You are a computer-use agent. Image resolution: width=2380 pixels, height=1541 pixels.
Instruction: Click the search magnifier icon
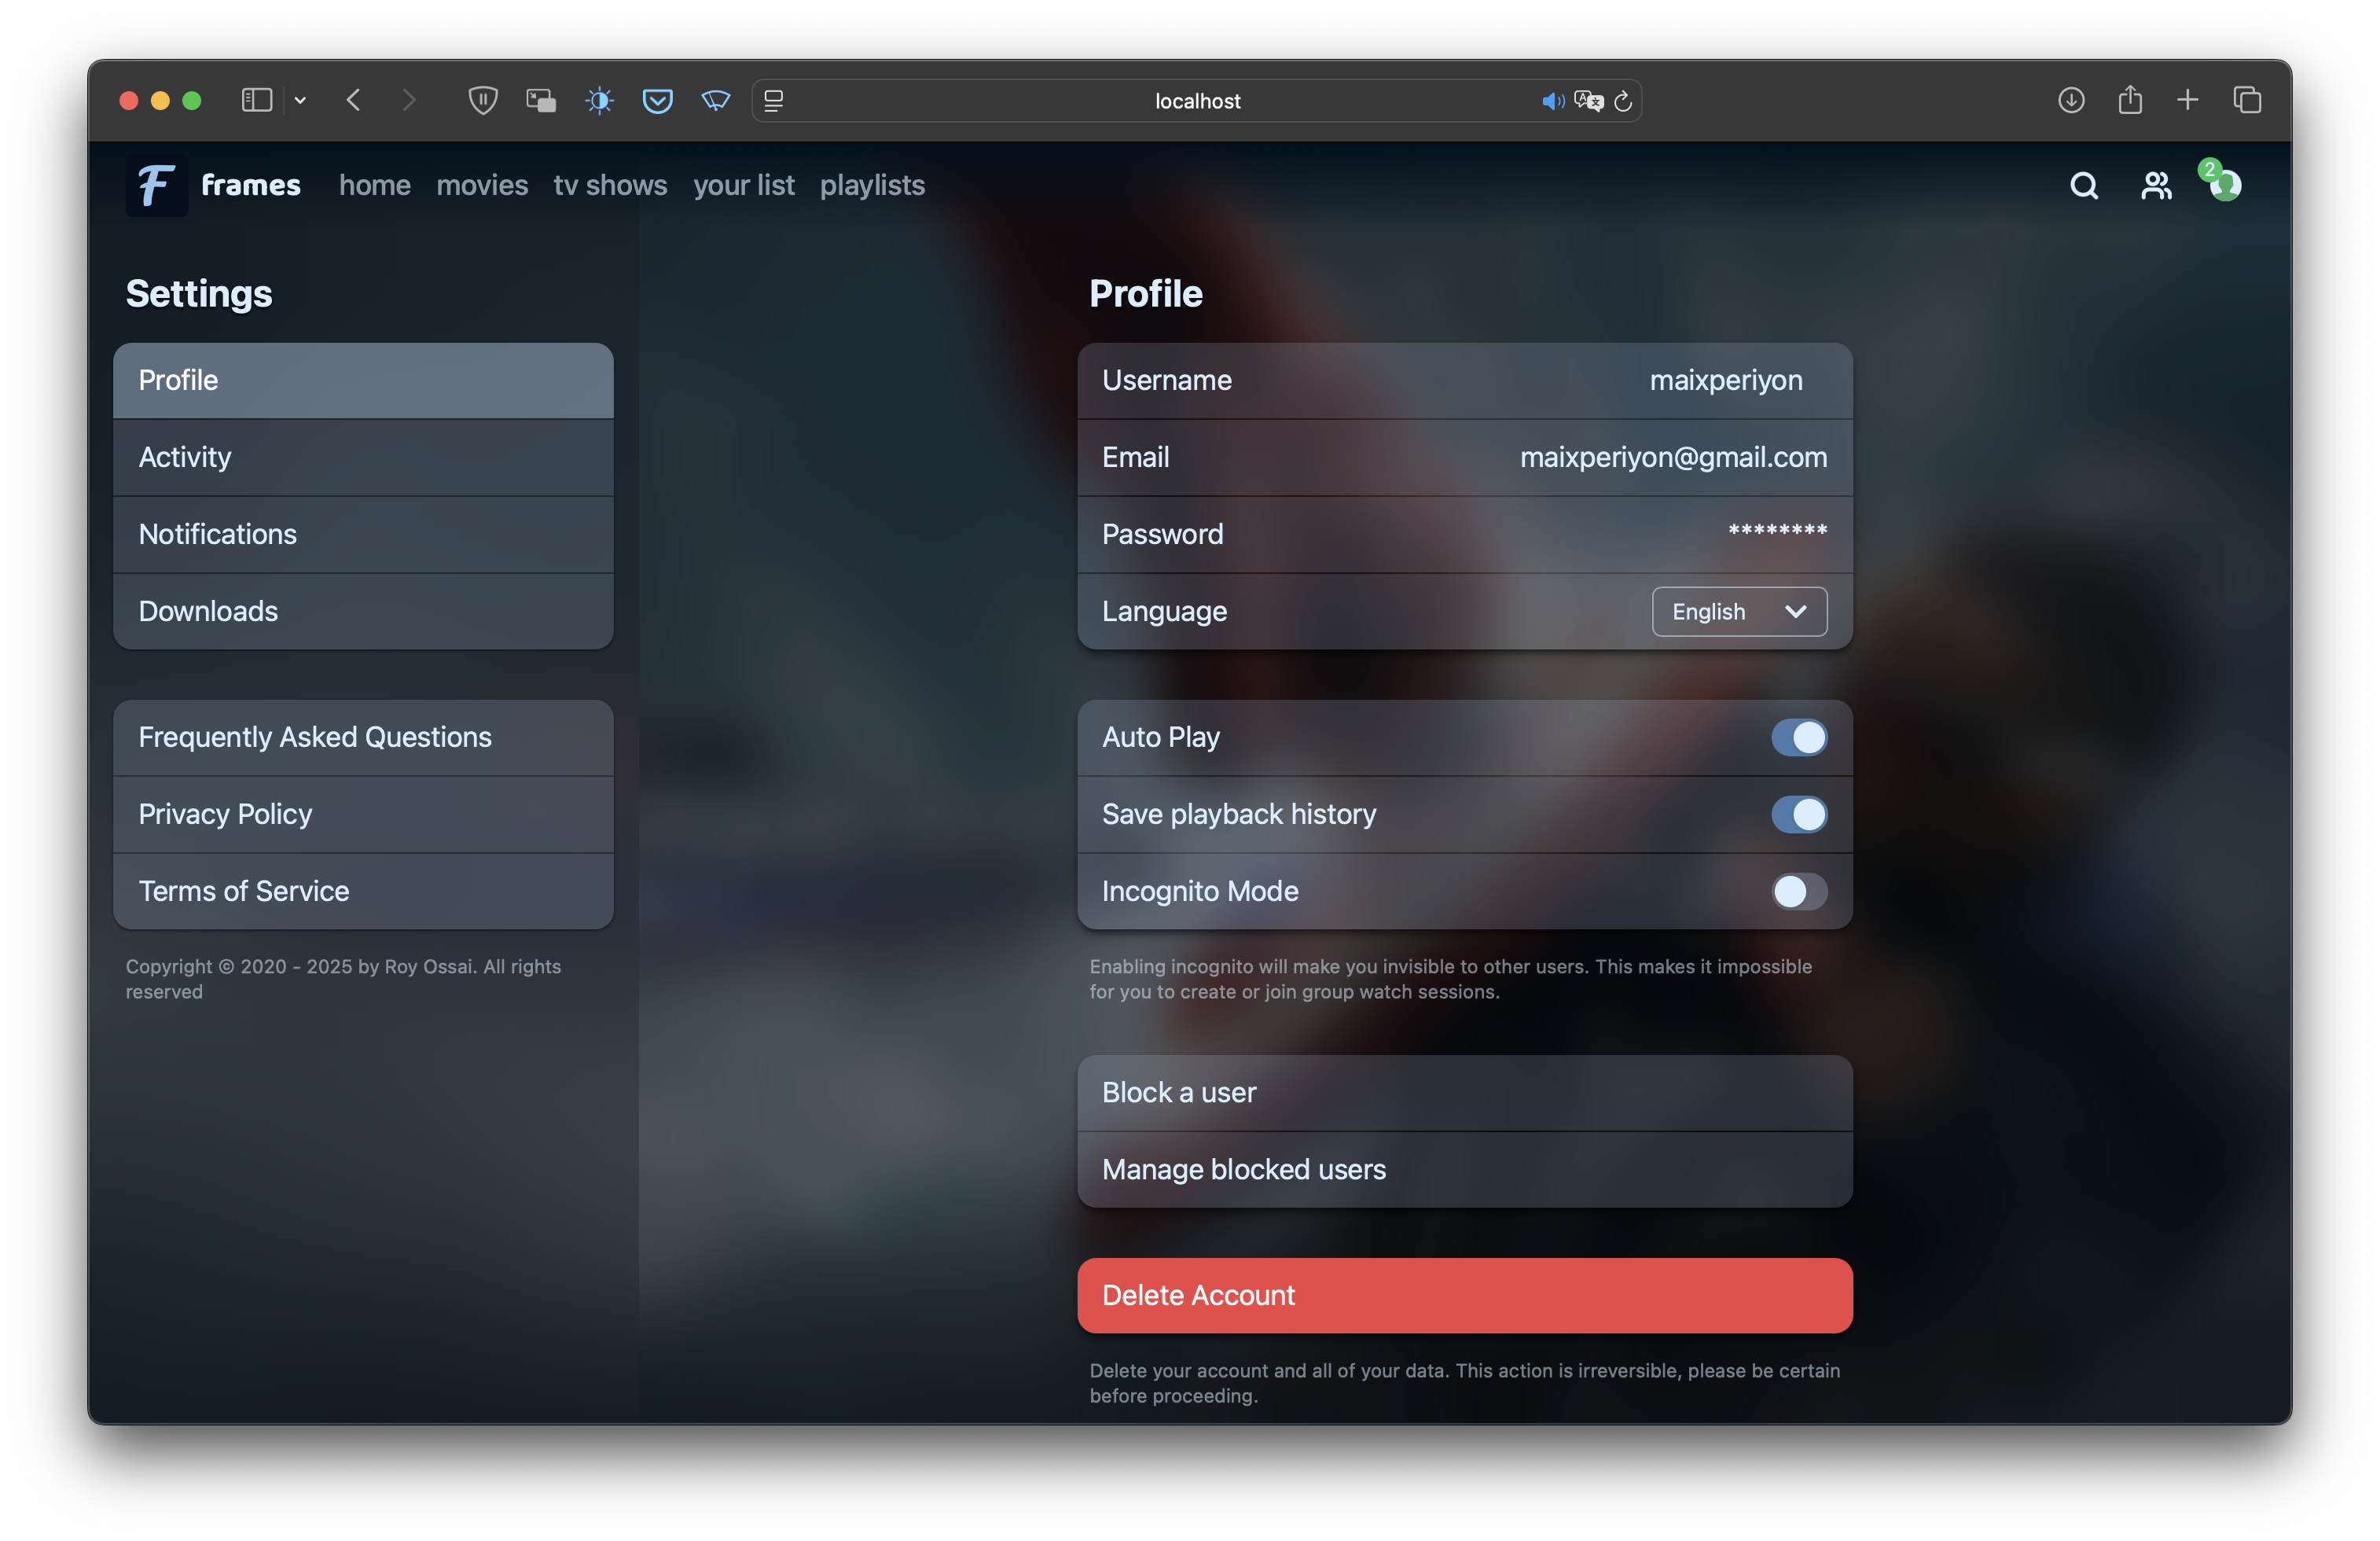tap(2083, 186)
